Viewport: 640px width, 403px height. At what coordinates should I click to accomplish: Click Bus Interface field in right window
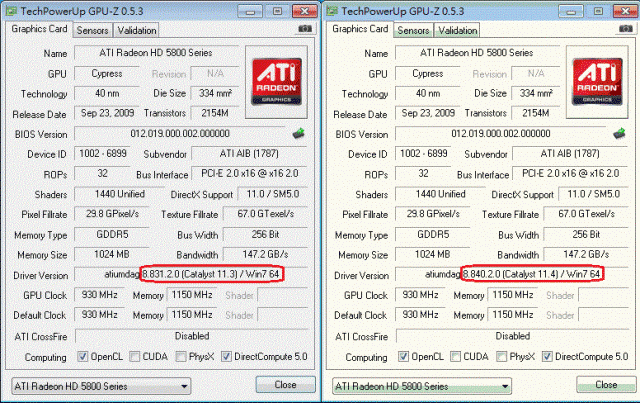click(570, 174)
